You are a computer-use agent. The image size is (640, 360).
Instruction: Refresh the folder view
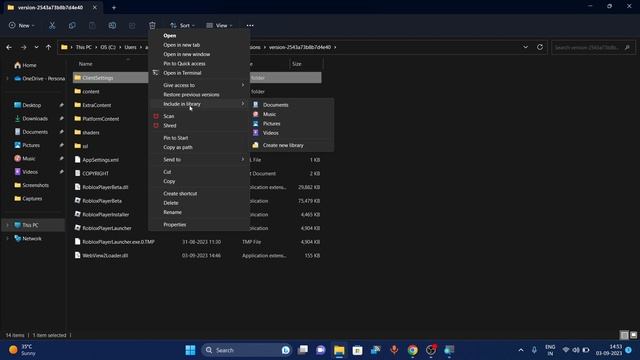click(540, 47)
